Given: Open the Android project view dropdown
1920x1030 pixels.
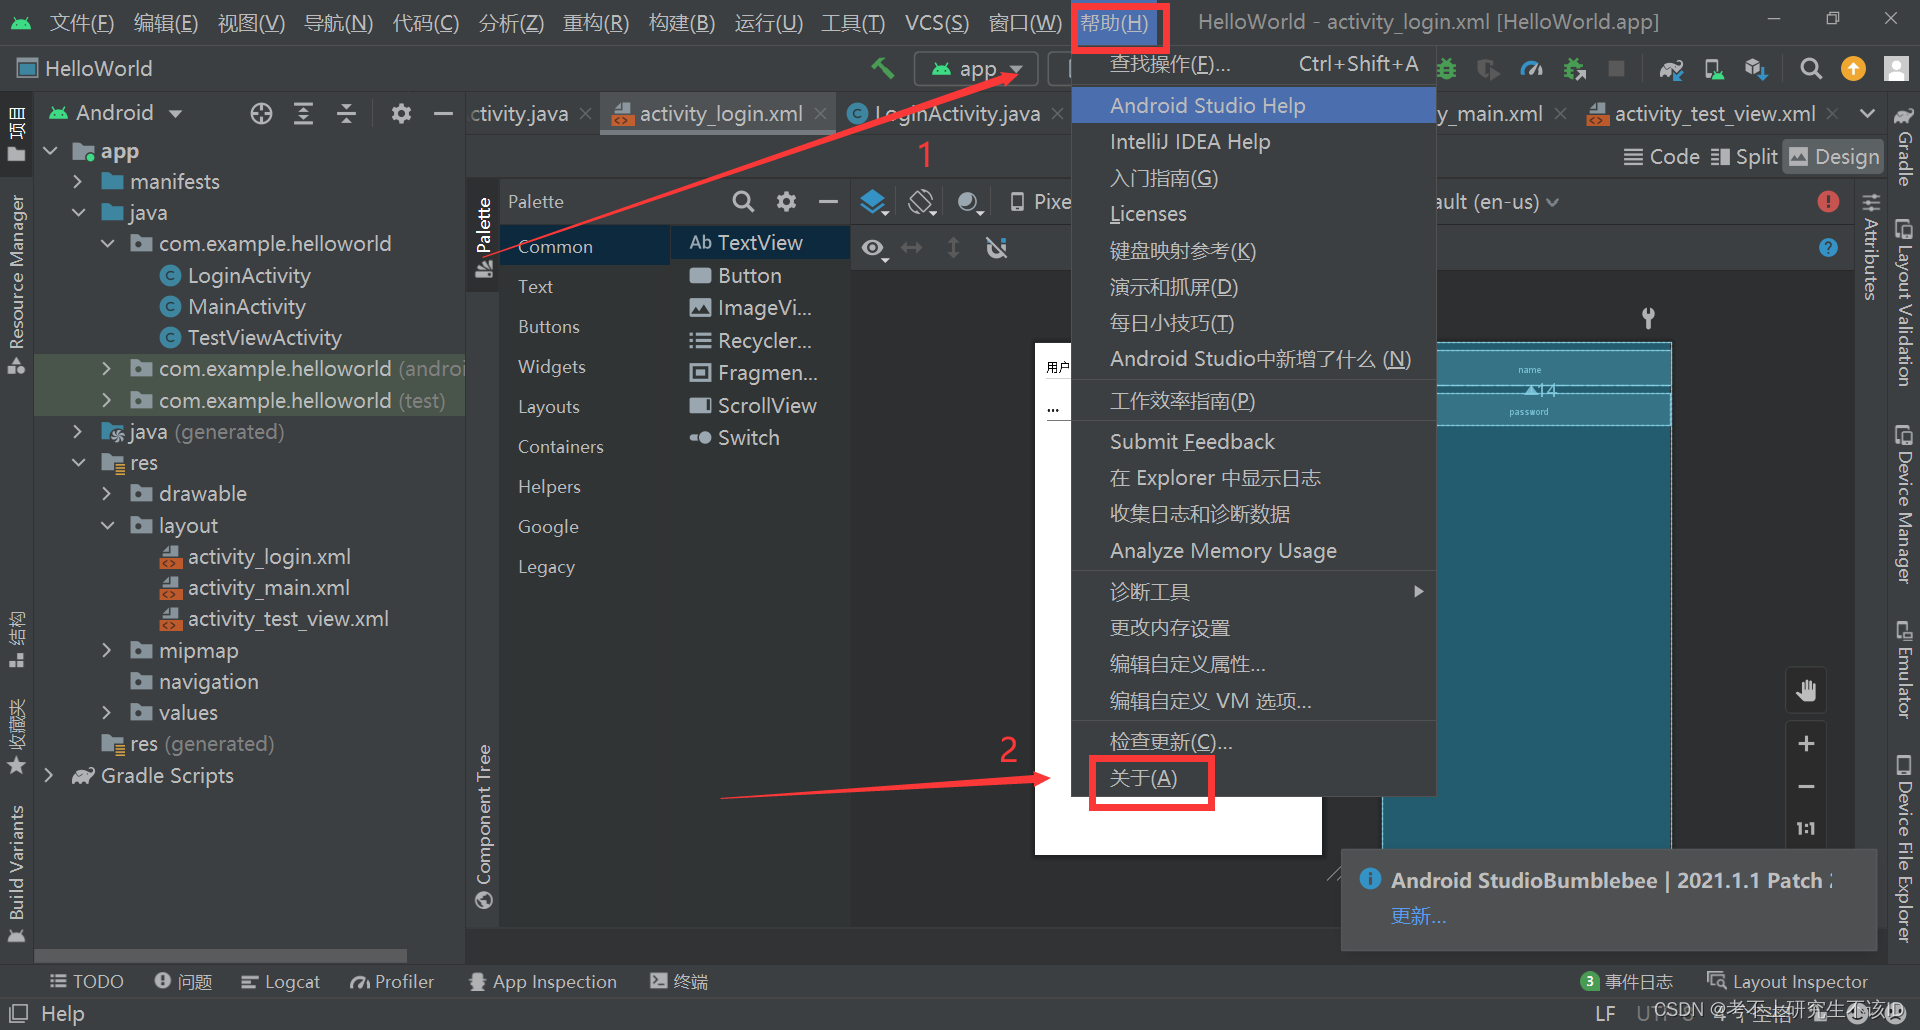Looking at the screenshot, I should click(117, 113).
